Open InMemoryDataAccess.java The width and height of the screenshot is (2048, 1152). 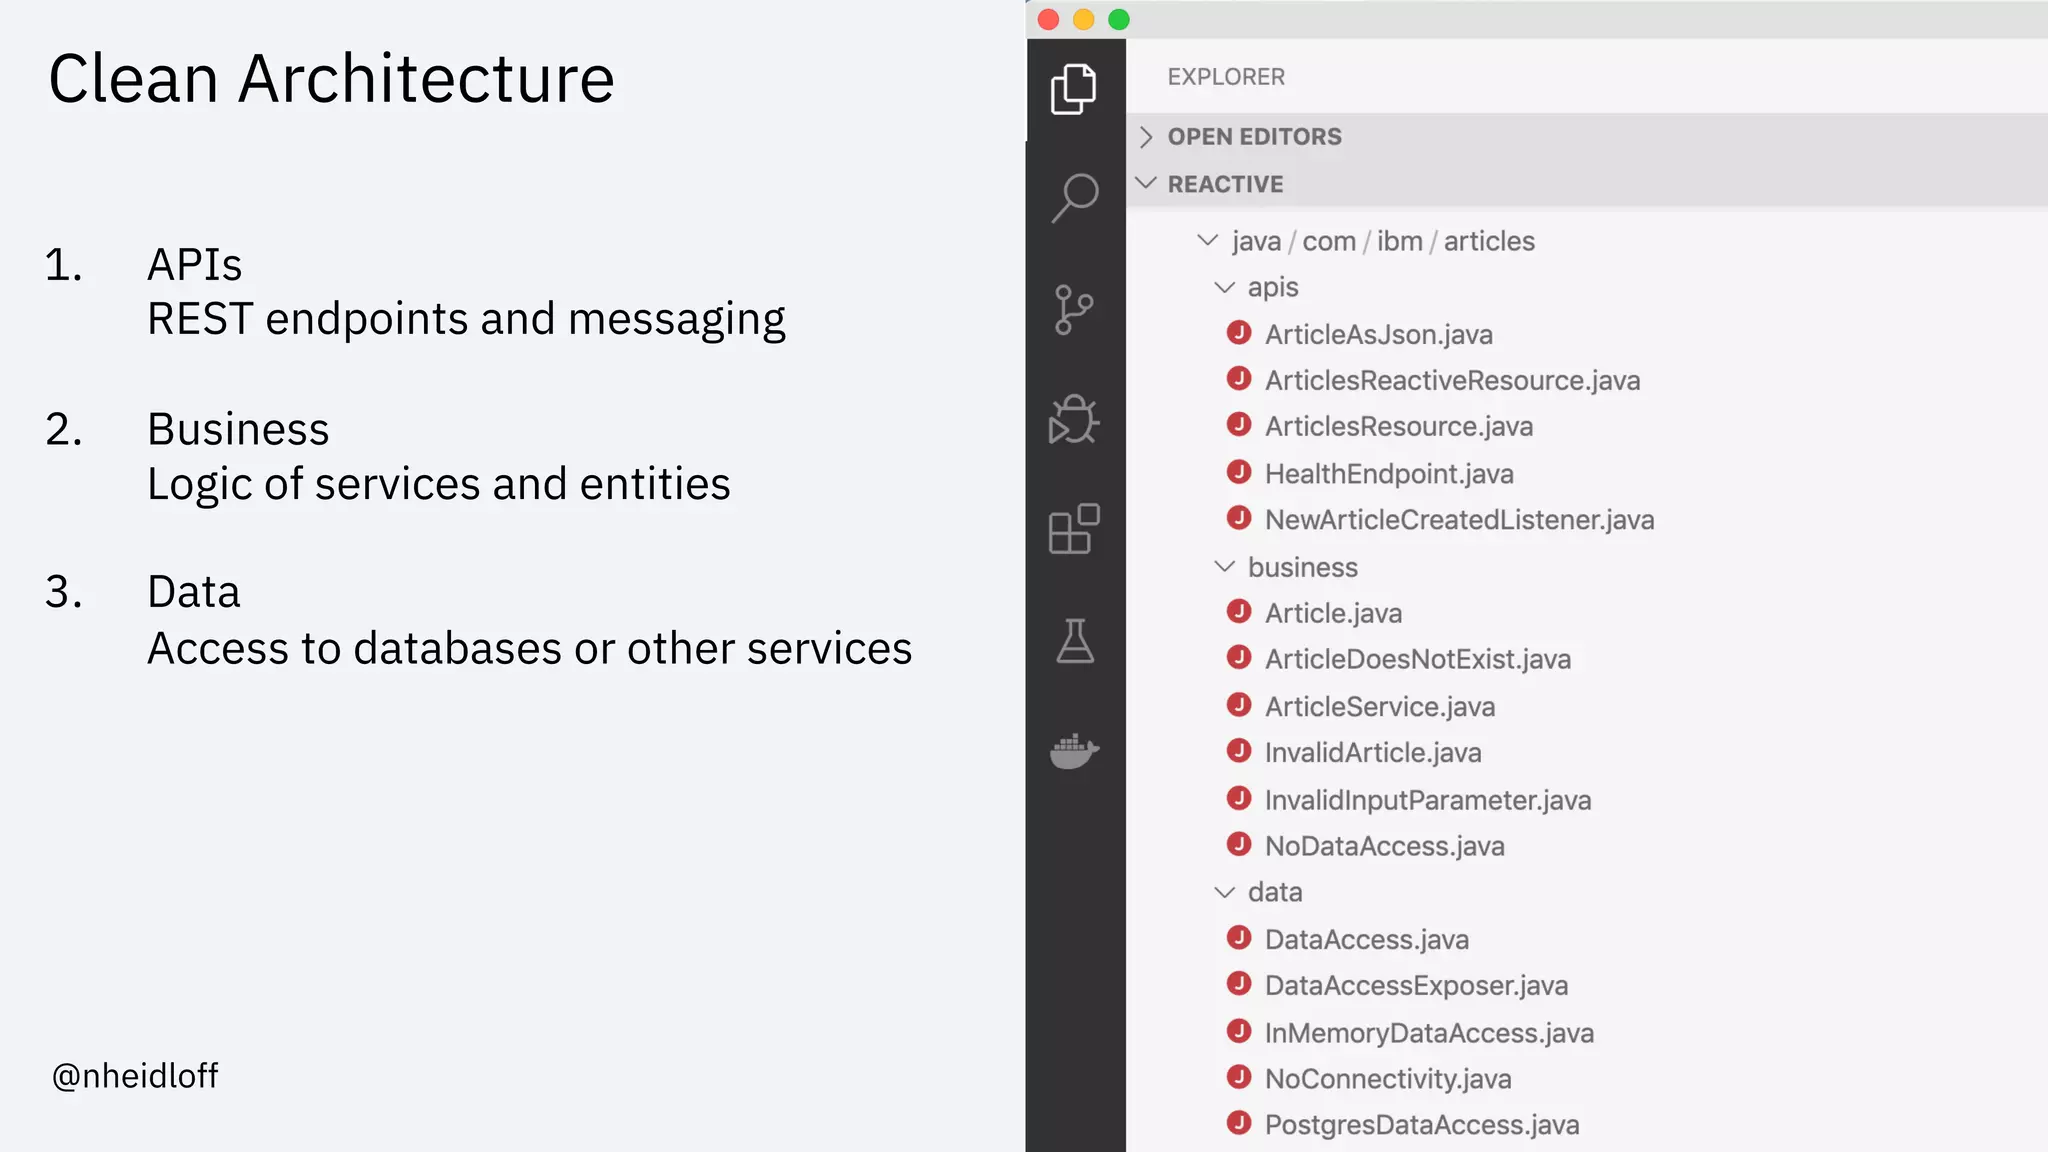[x=1429, y=1033]
